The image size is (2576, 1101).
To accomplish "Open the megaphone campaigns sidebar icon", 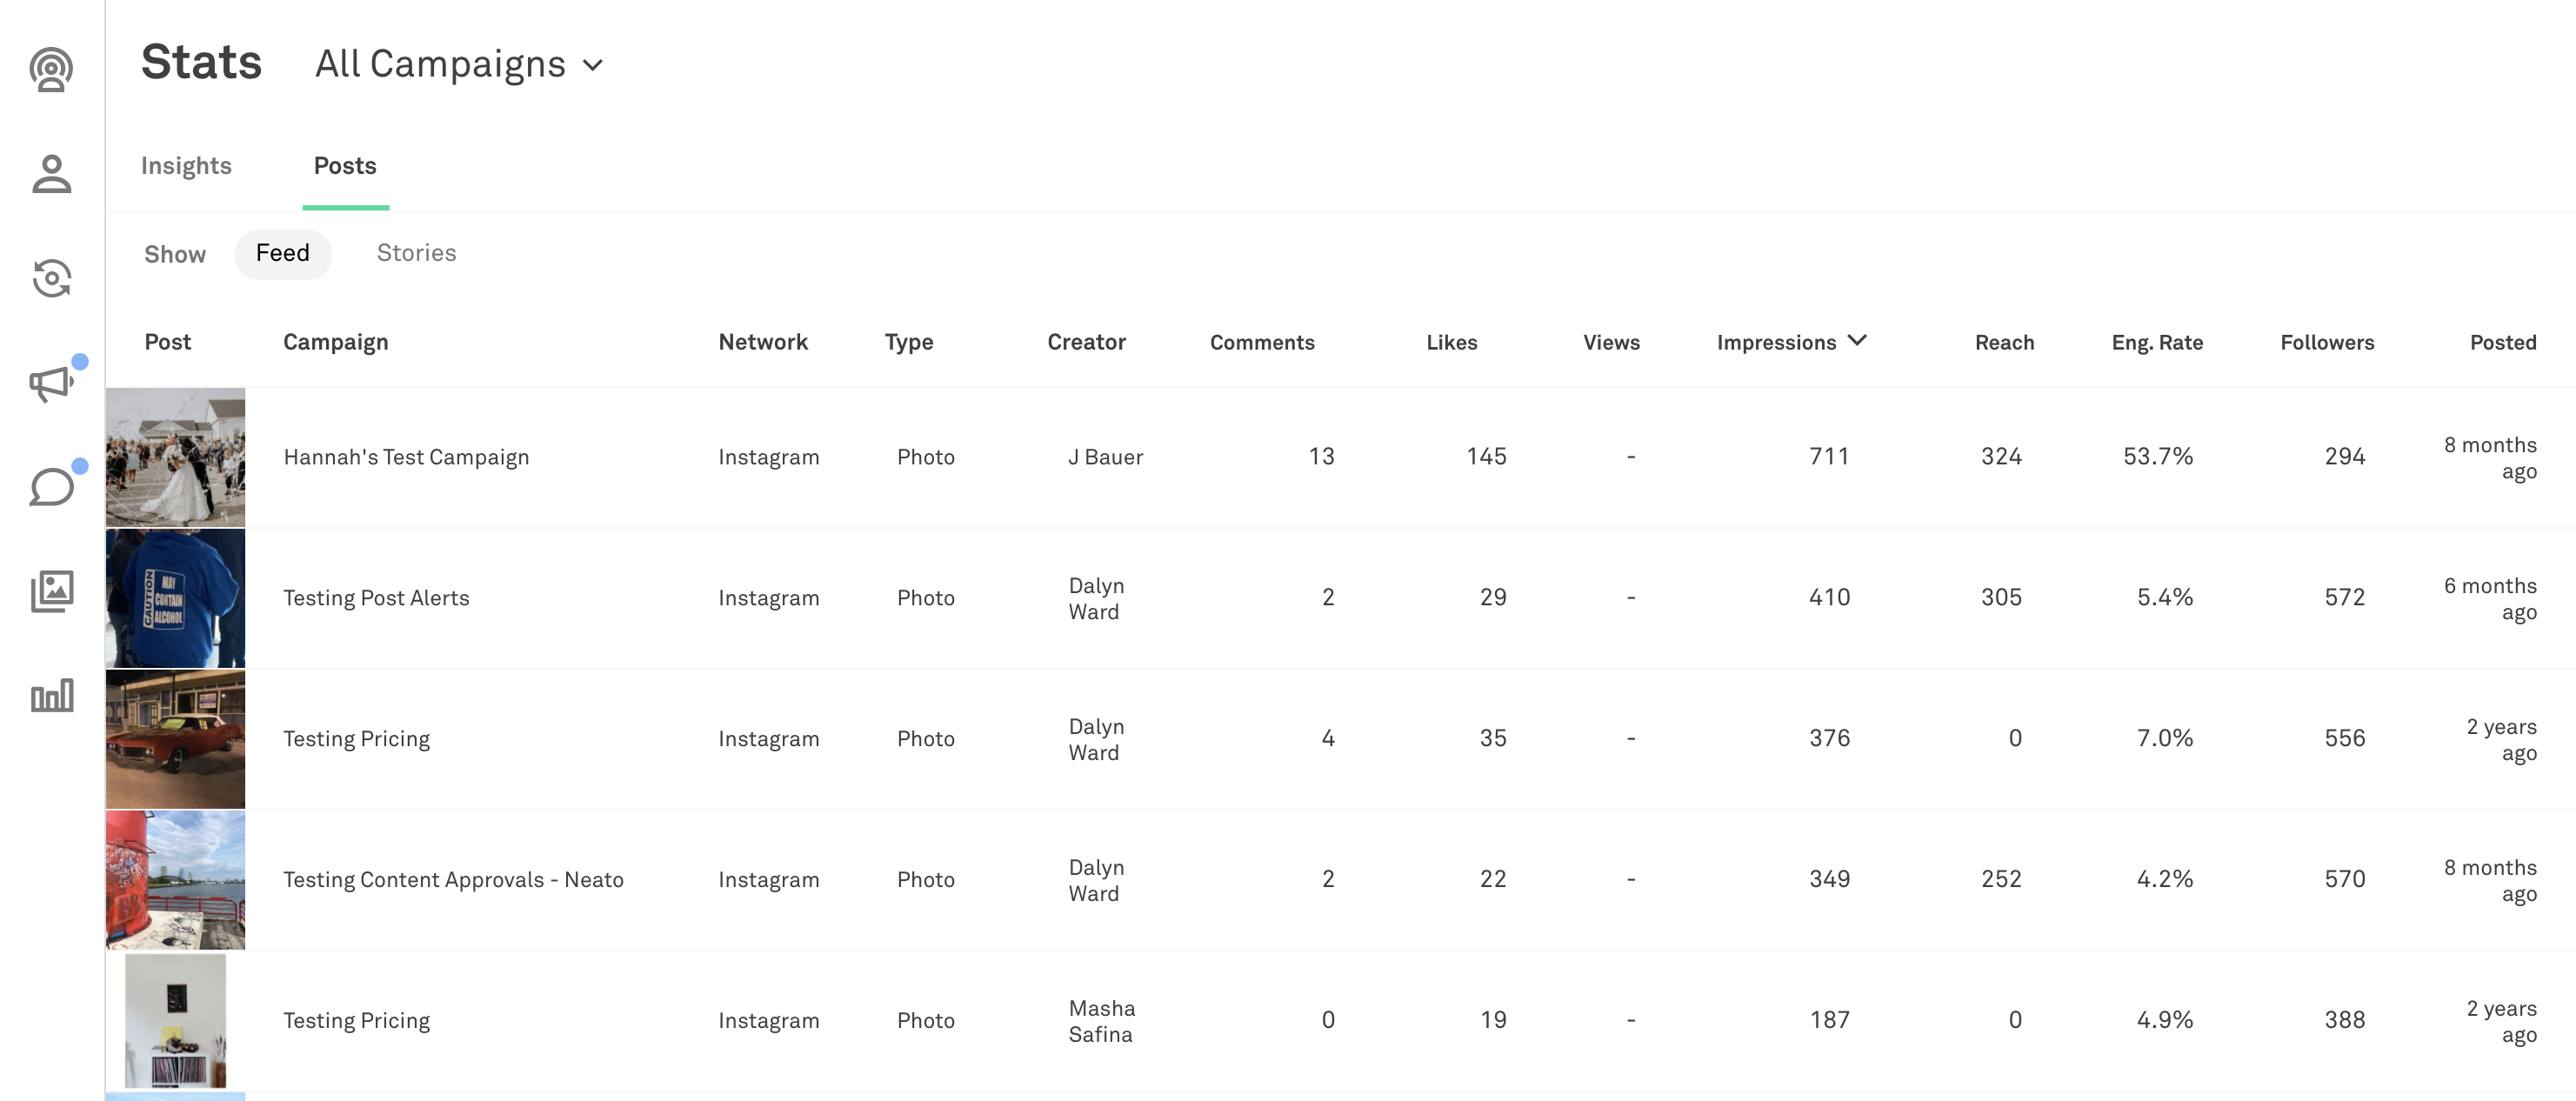I will pyautogui.click(x=51, y=383).
